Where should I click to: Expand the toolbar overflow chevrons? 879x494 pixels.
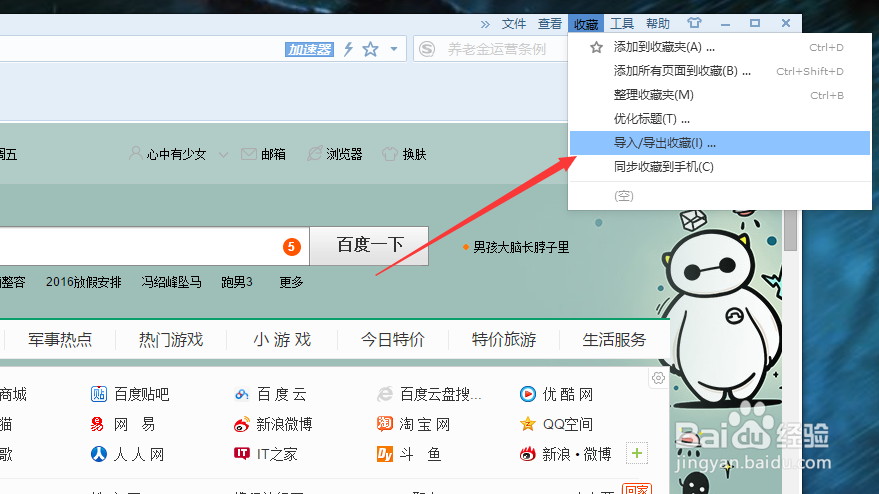point(485,24)
